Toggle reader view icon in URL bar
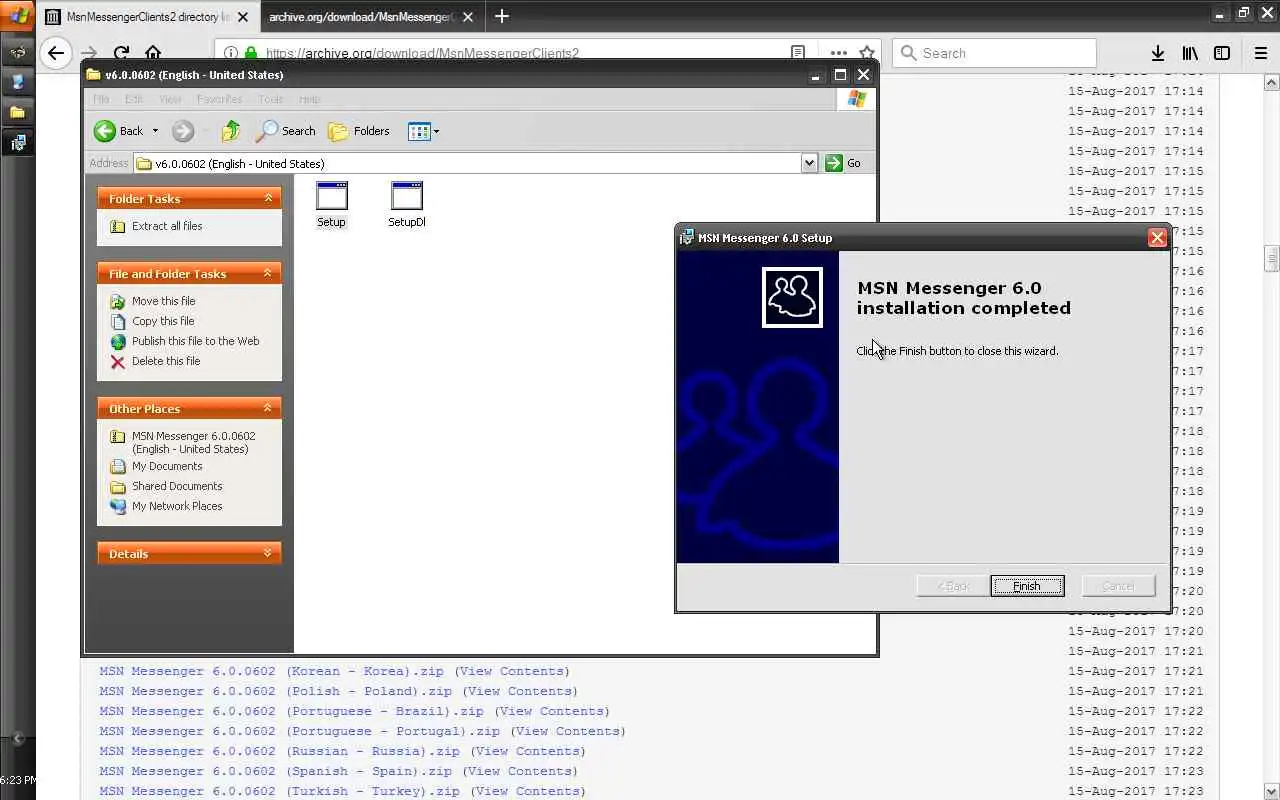Screen dimensions: 1280x800 798,53
